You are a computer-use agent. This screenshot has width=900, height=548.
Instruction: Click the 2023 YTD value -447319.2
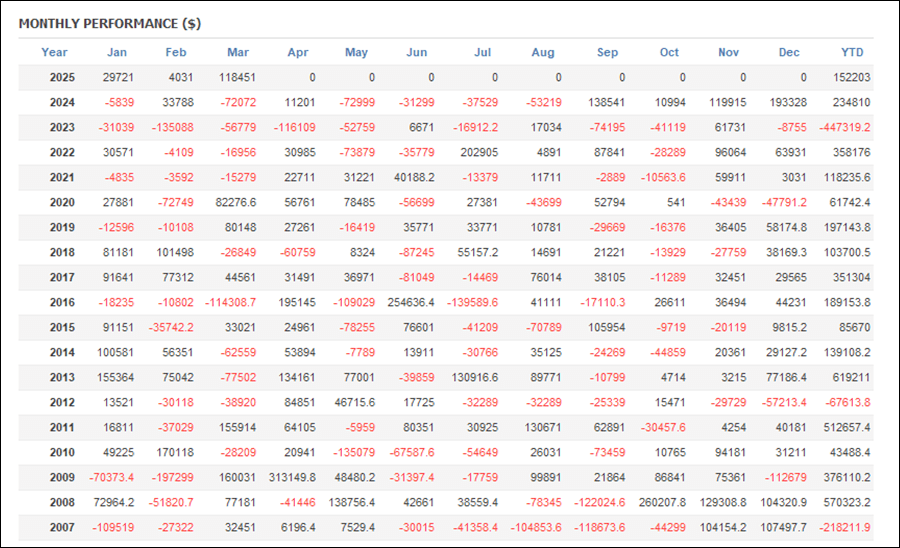(x=845, y=127)
